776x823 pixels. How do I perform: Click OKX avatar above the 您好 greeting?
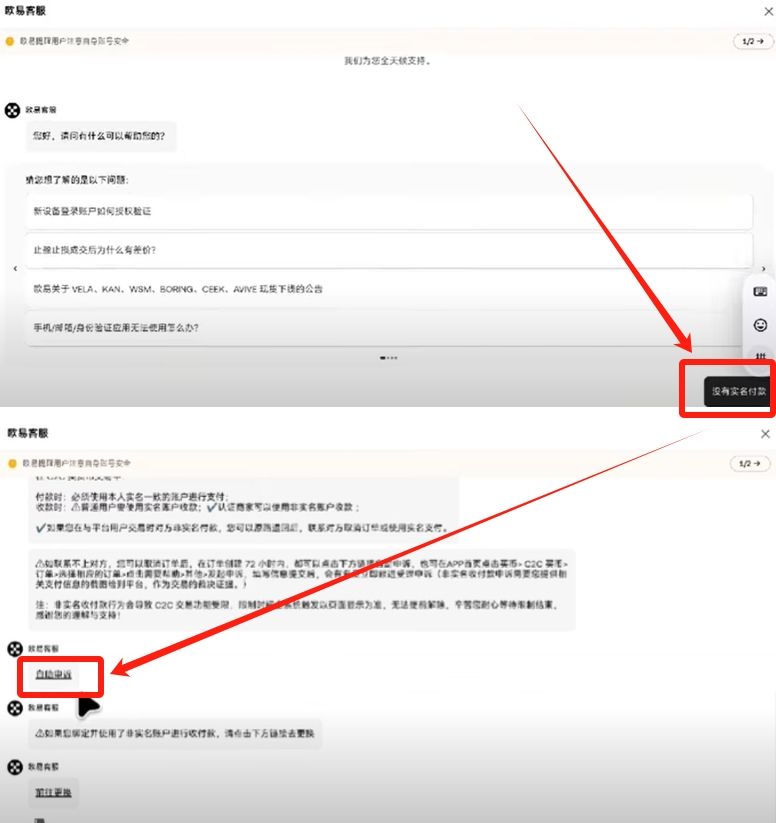pos(12,109)
